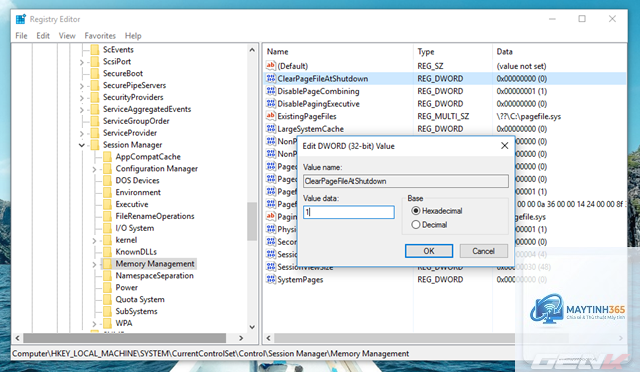
Task: Expand the ServiceProvider key
Action: coord(82,134)
